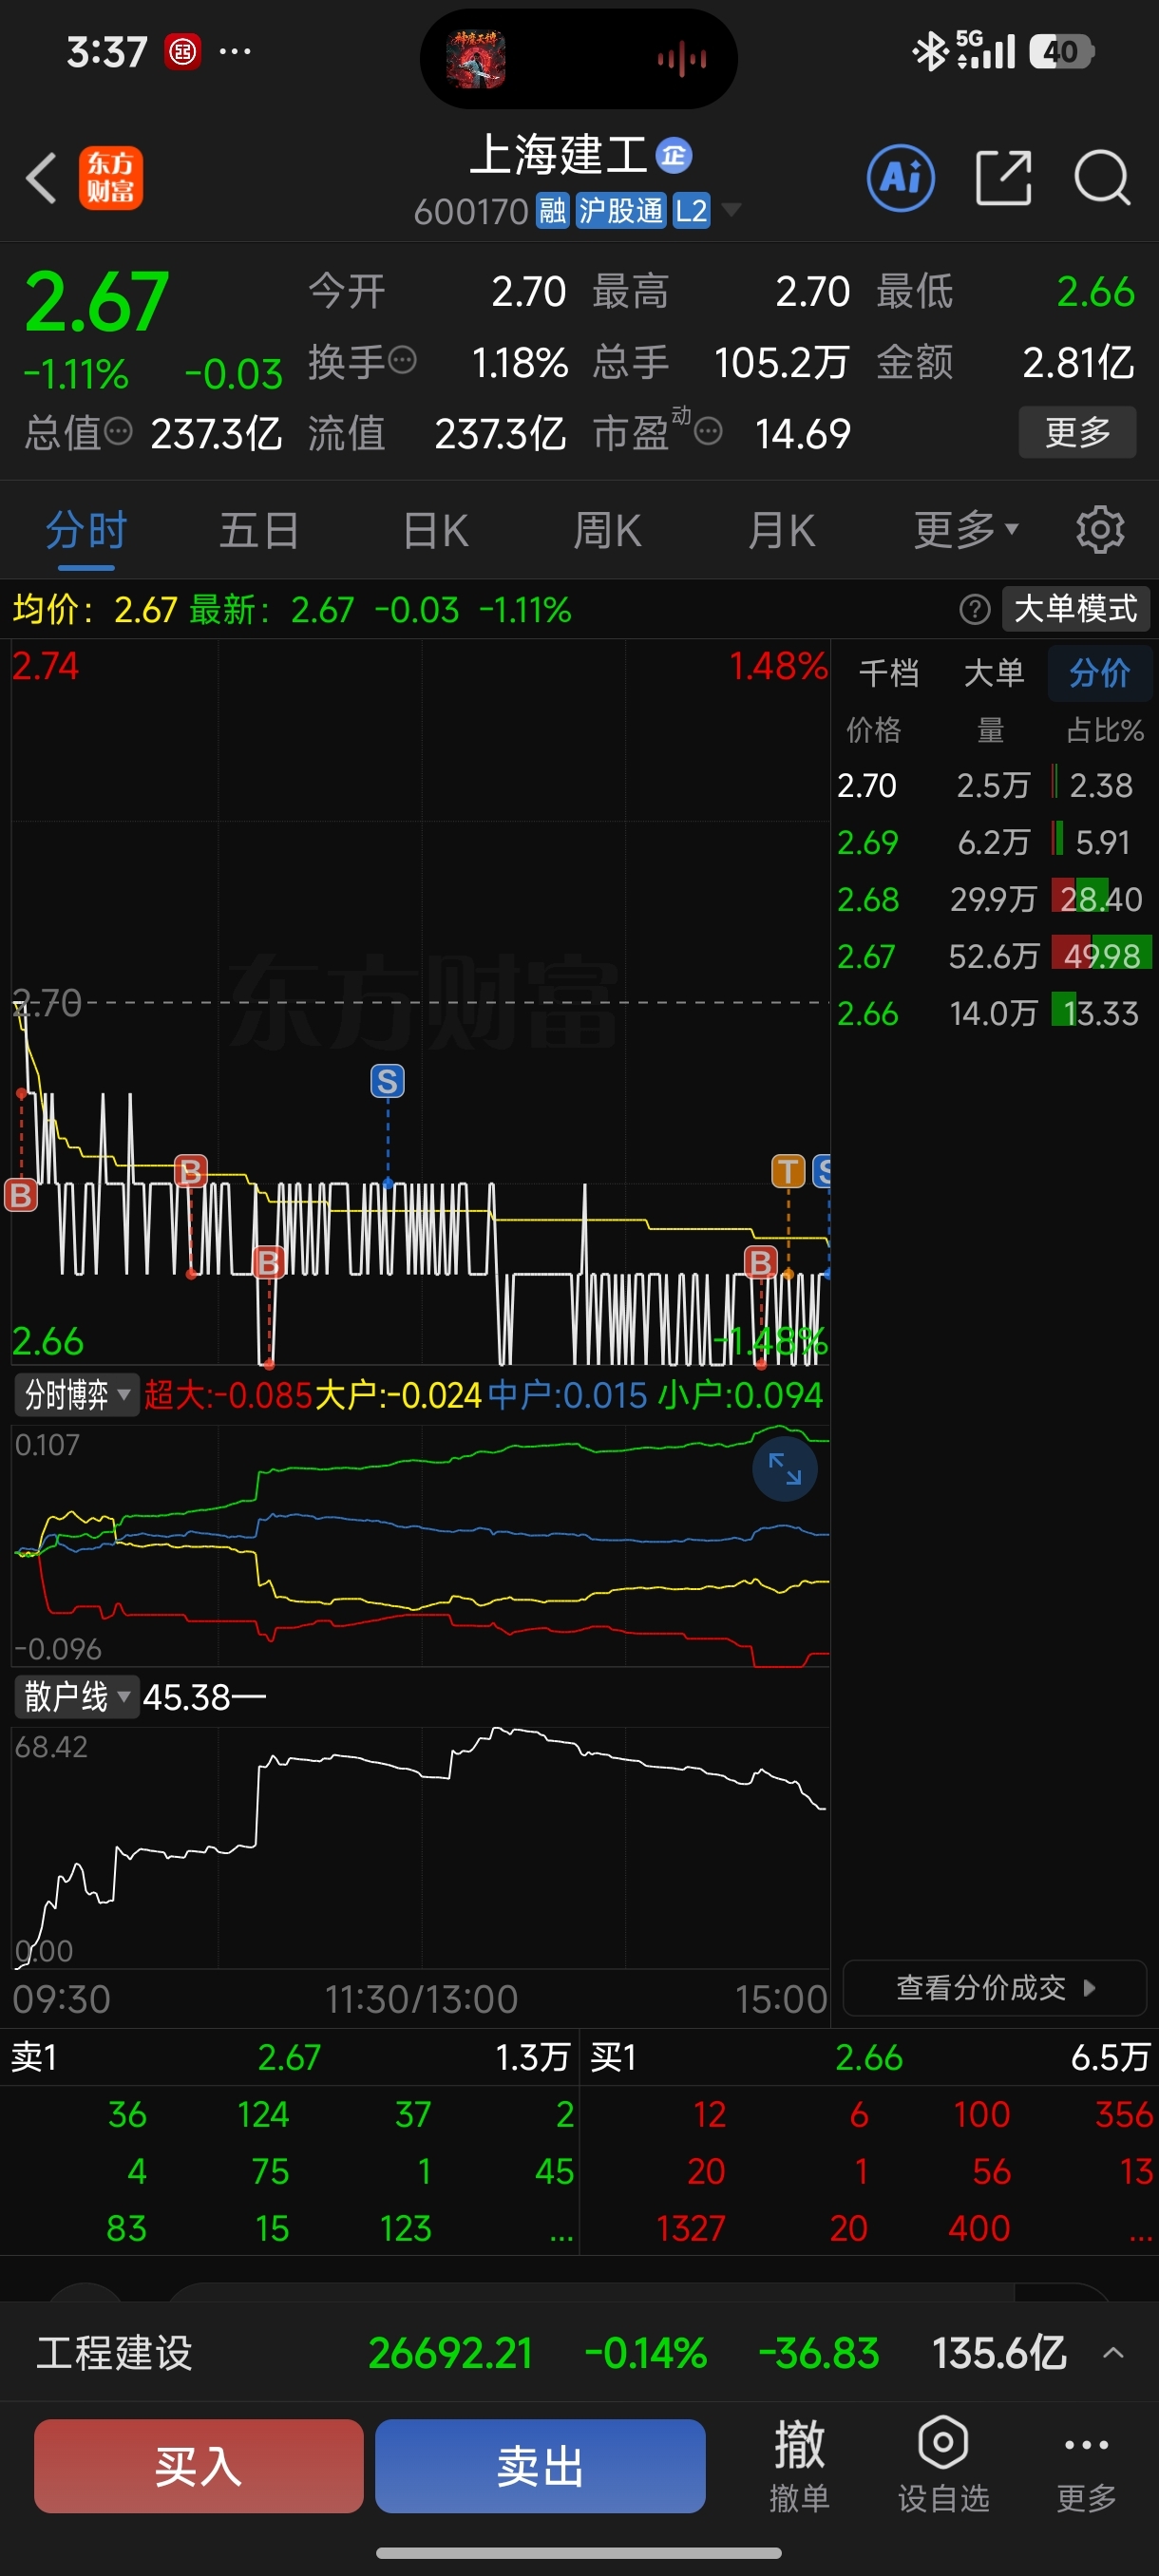Tap the 换手 info circle icon

coord(402,360)
